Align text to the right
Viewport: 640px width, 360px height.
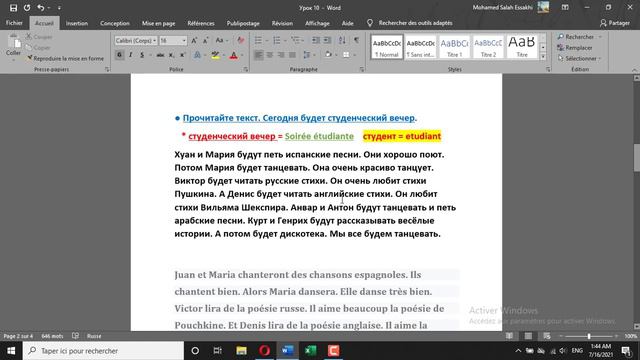click(x=281, y=55)
